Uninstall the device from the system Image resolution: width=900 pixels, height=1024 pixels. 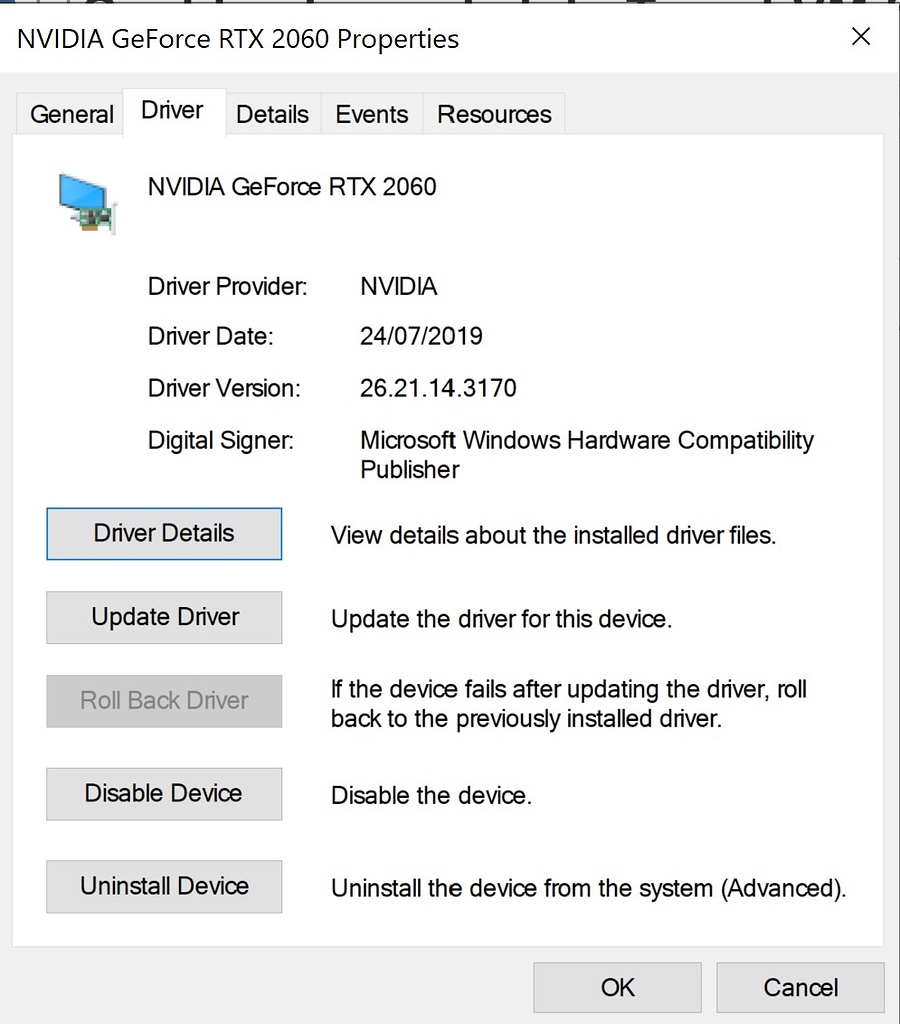click(163, 886)
